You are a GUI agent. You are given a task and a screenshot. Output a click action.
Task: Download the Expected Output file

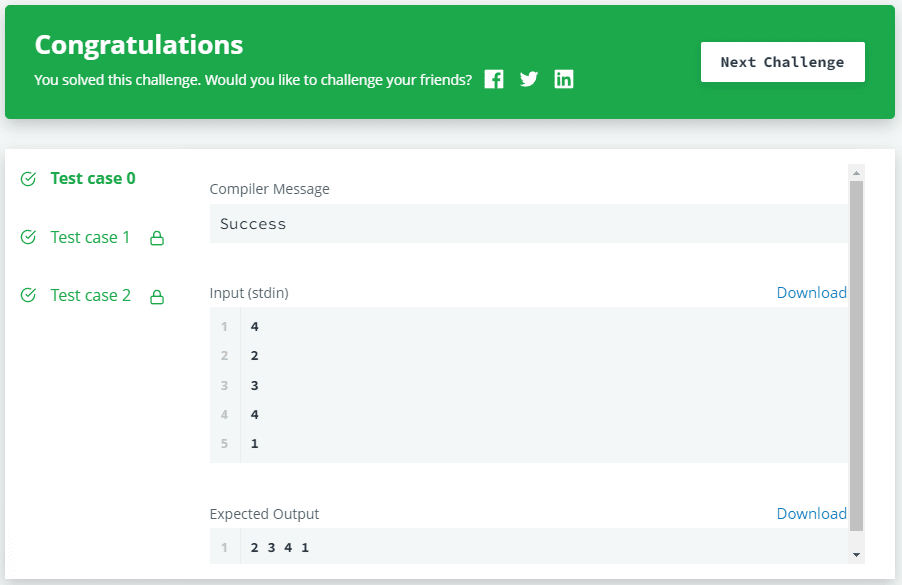(811, 514)
